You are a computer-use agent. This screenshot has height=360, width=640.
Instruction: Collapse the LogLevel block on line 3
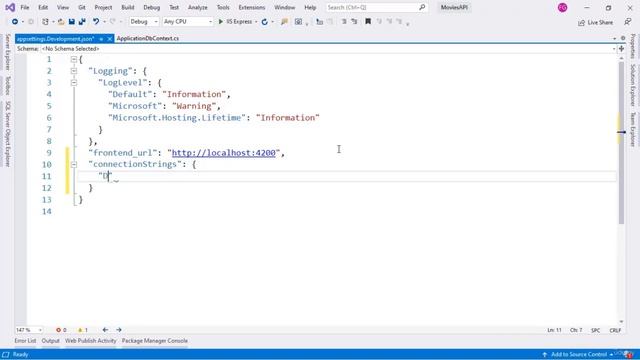tap(74, 83)
